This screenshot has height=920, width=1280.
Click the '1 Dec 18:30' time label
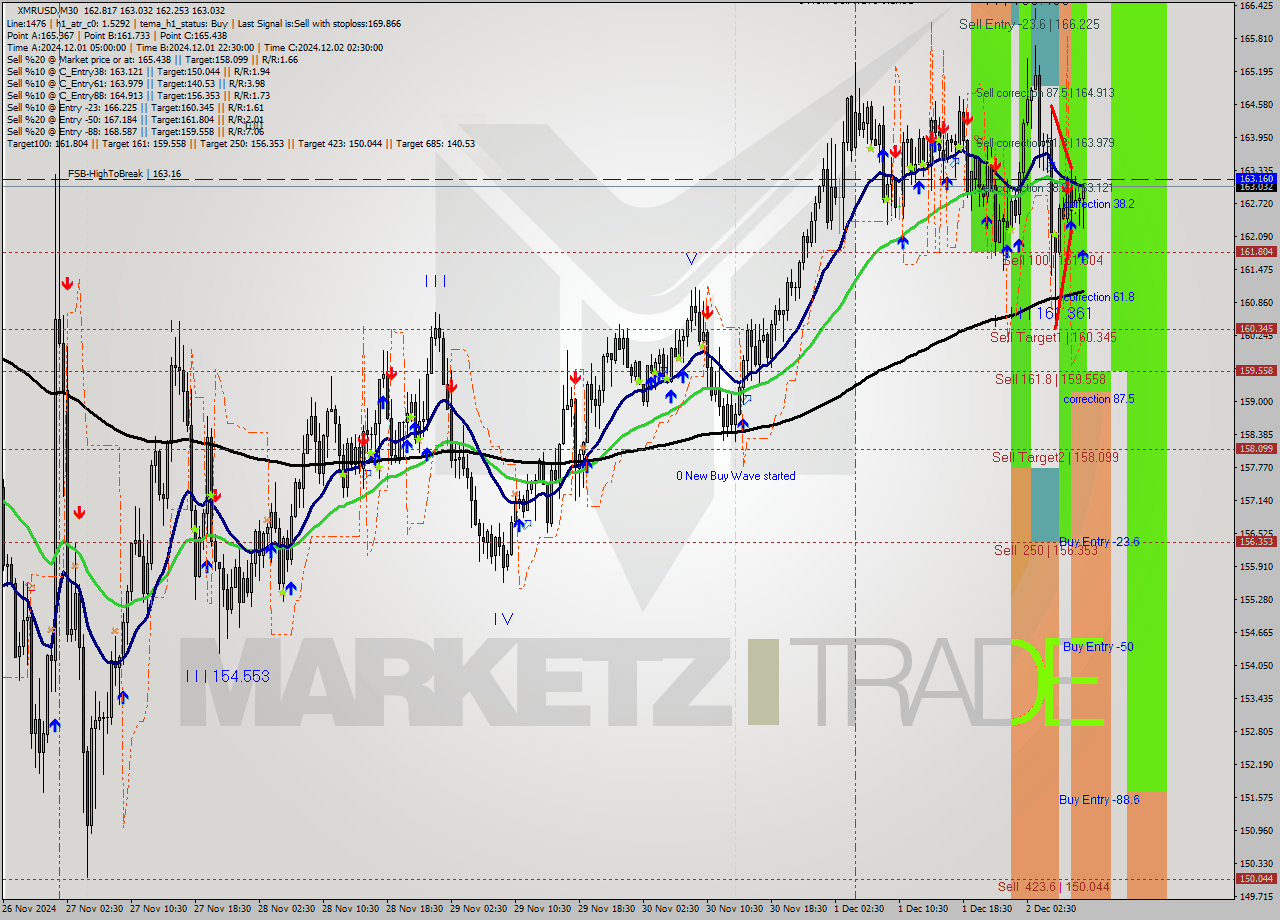pyautogui.click(x=987, y=909)
